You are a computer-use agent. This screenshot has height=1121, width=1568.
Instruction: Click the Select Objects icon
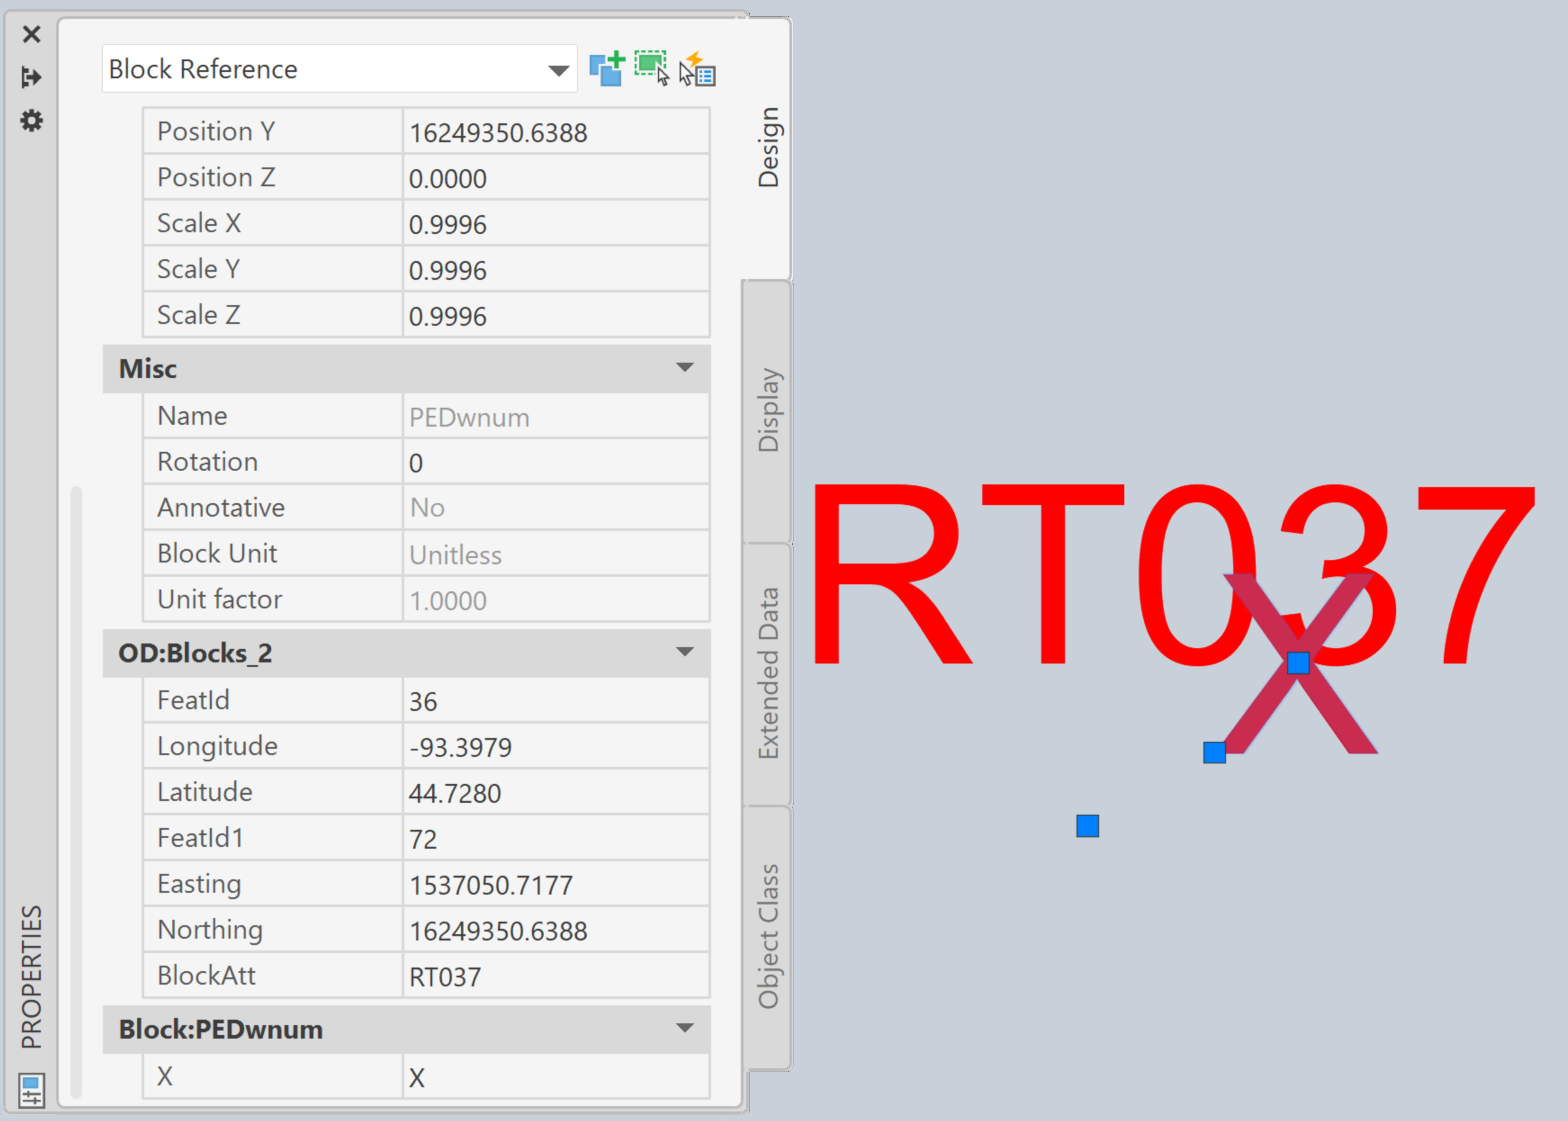click(652, 69)
